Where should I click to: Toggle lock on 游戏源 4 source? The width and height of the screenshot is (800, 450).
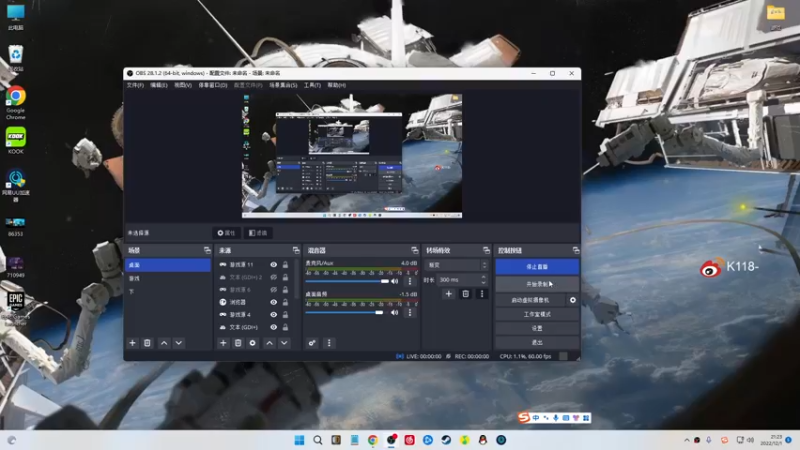(285, 314)
